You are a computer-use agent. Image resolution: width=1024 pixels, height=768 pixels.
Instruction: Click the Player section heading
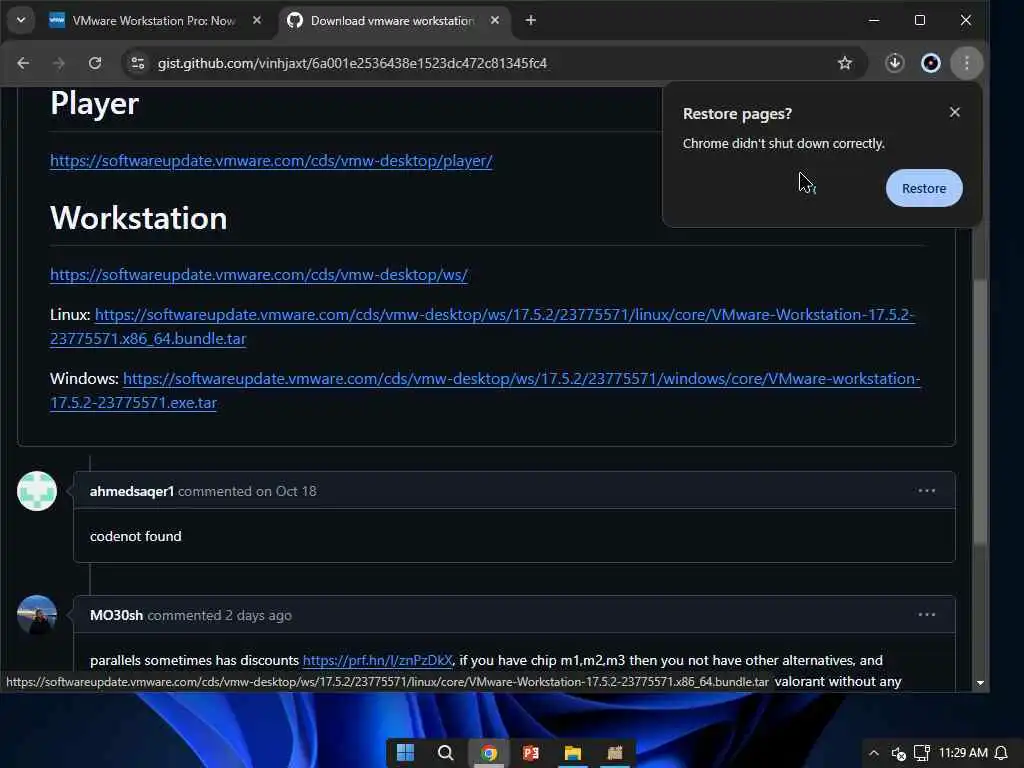(95, 104)
